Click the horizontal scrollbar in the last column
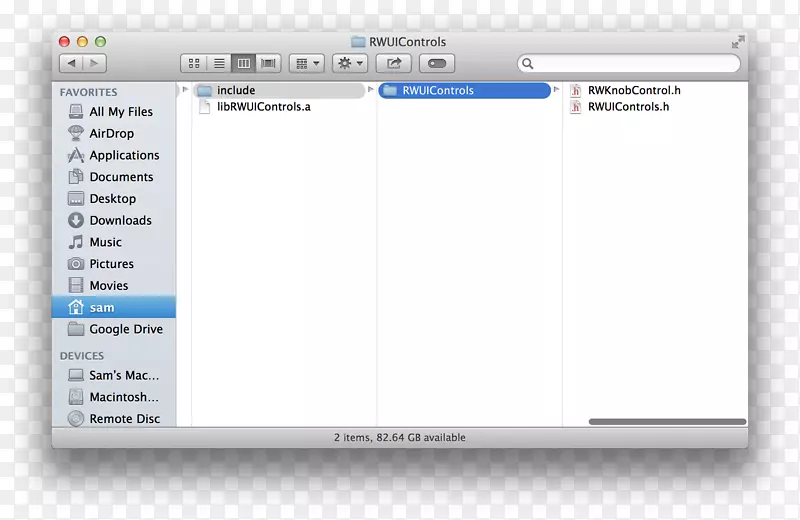This screenshot has width=800, height=520. pyautogui.click(x=667, y=421)
